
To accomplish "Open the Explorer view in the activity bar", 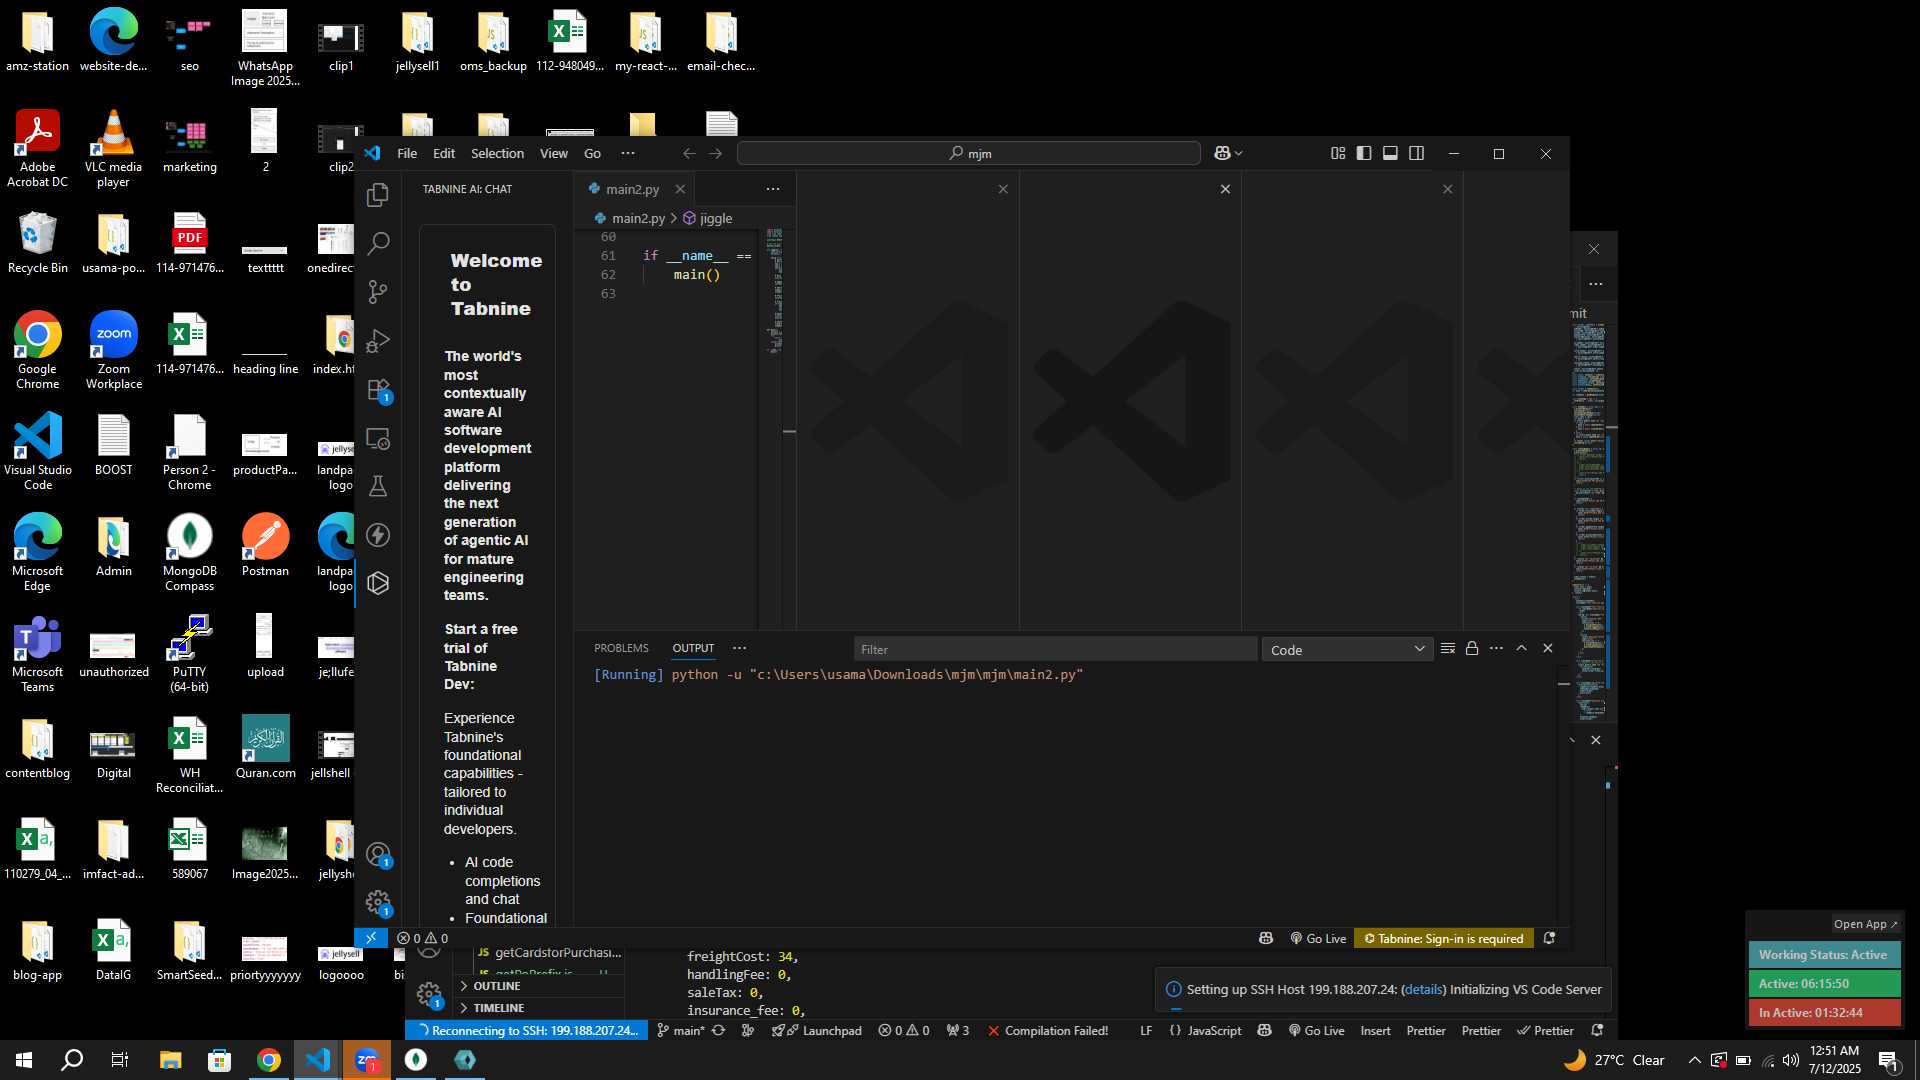I will tap(378, 195).
